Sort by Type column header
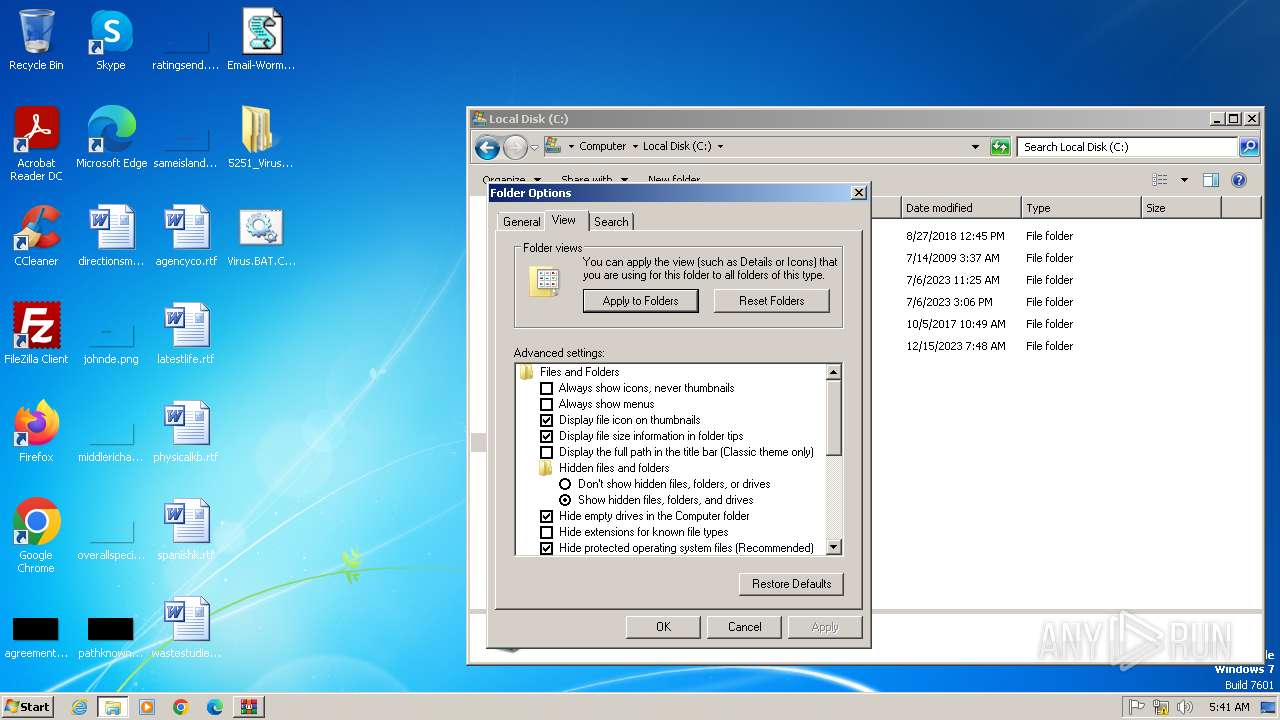 (1081, 208)
